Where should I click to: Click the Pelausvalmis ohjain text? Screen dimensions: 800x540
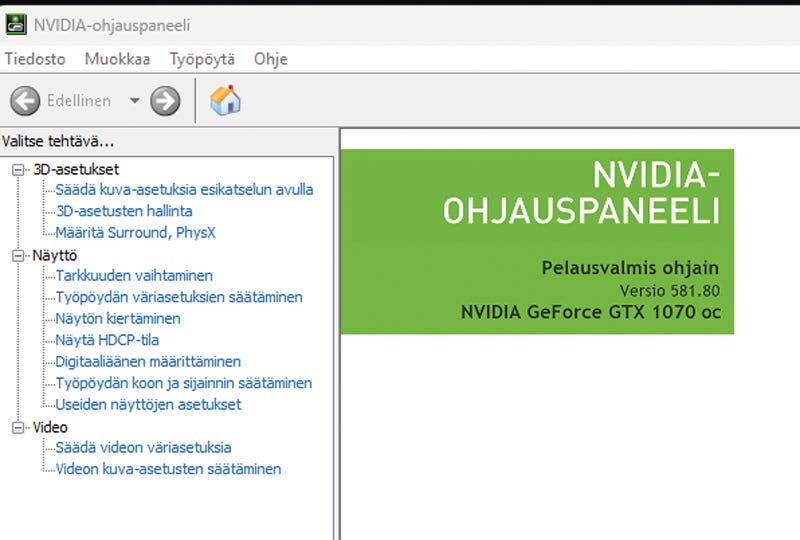631,268
